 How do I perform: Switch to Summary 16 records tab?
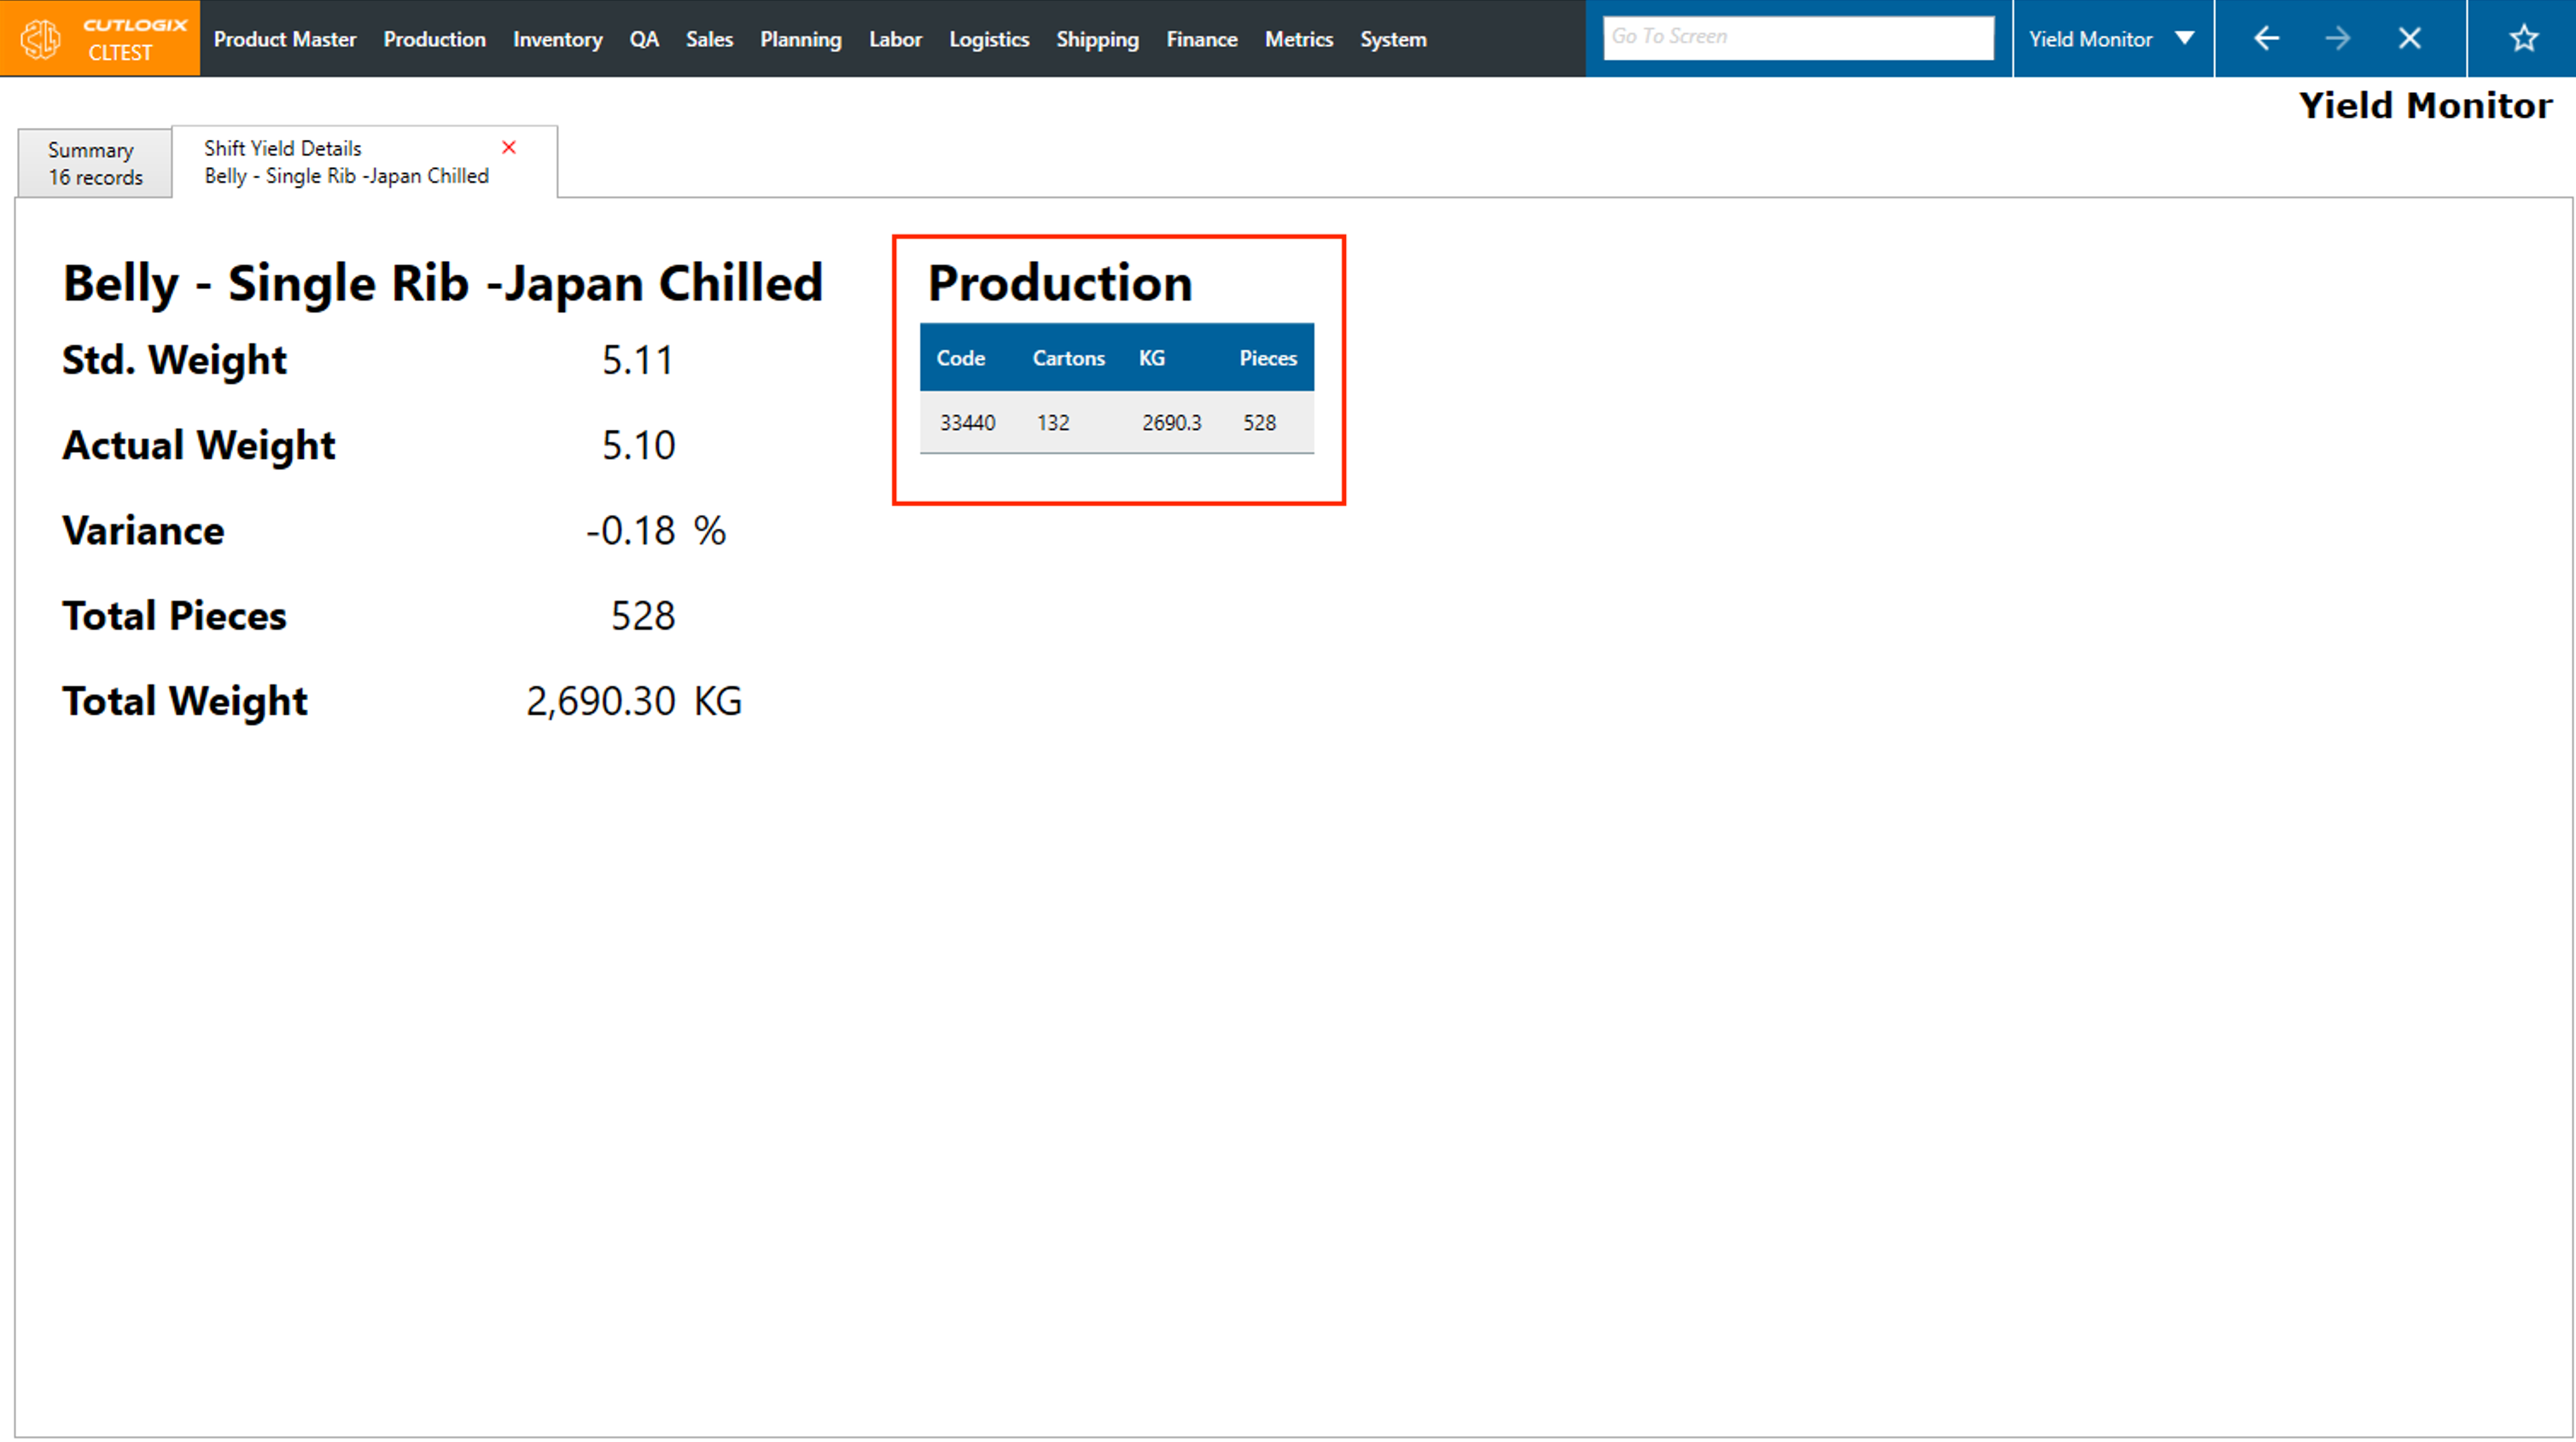point(95,163)
